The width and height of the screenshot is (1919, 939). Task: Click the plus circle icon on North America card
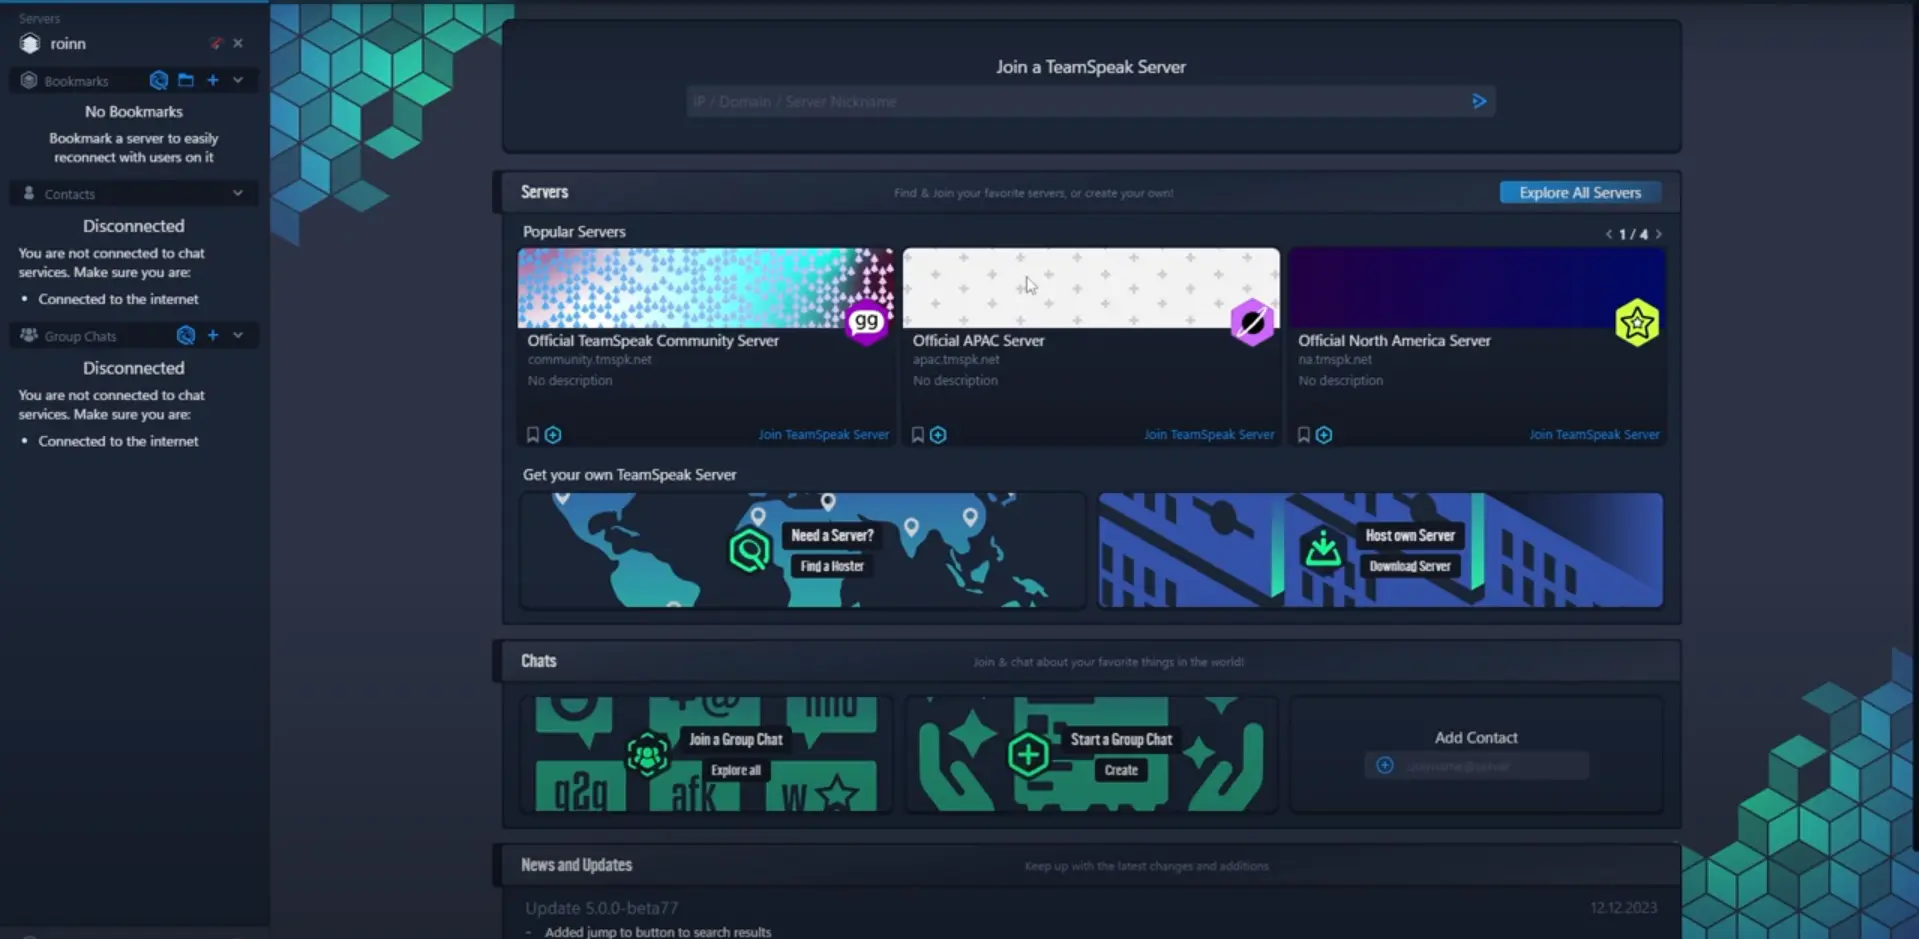coord(1324,435)
